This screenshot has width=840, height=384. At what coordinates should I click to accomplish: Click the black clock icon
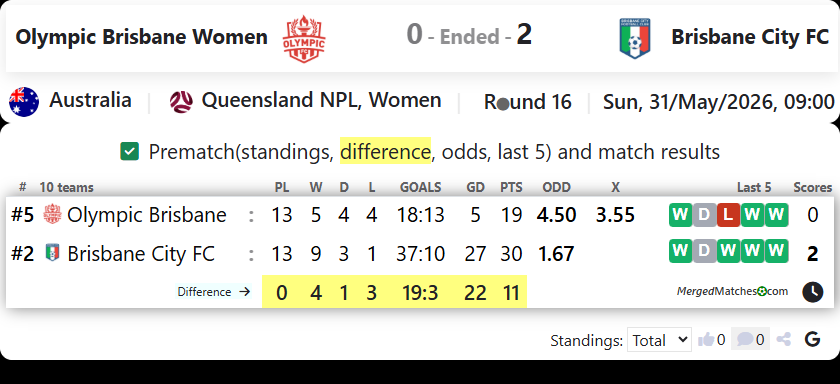(813, 292)
